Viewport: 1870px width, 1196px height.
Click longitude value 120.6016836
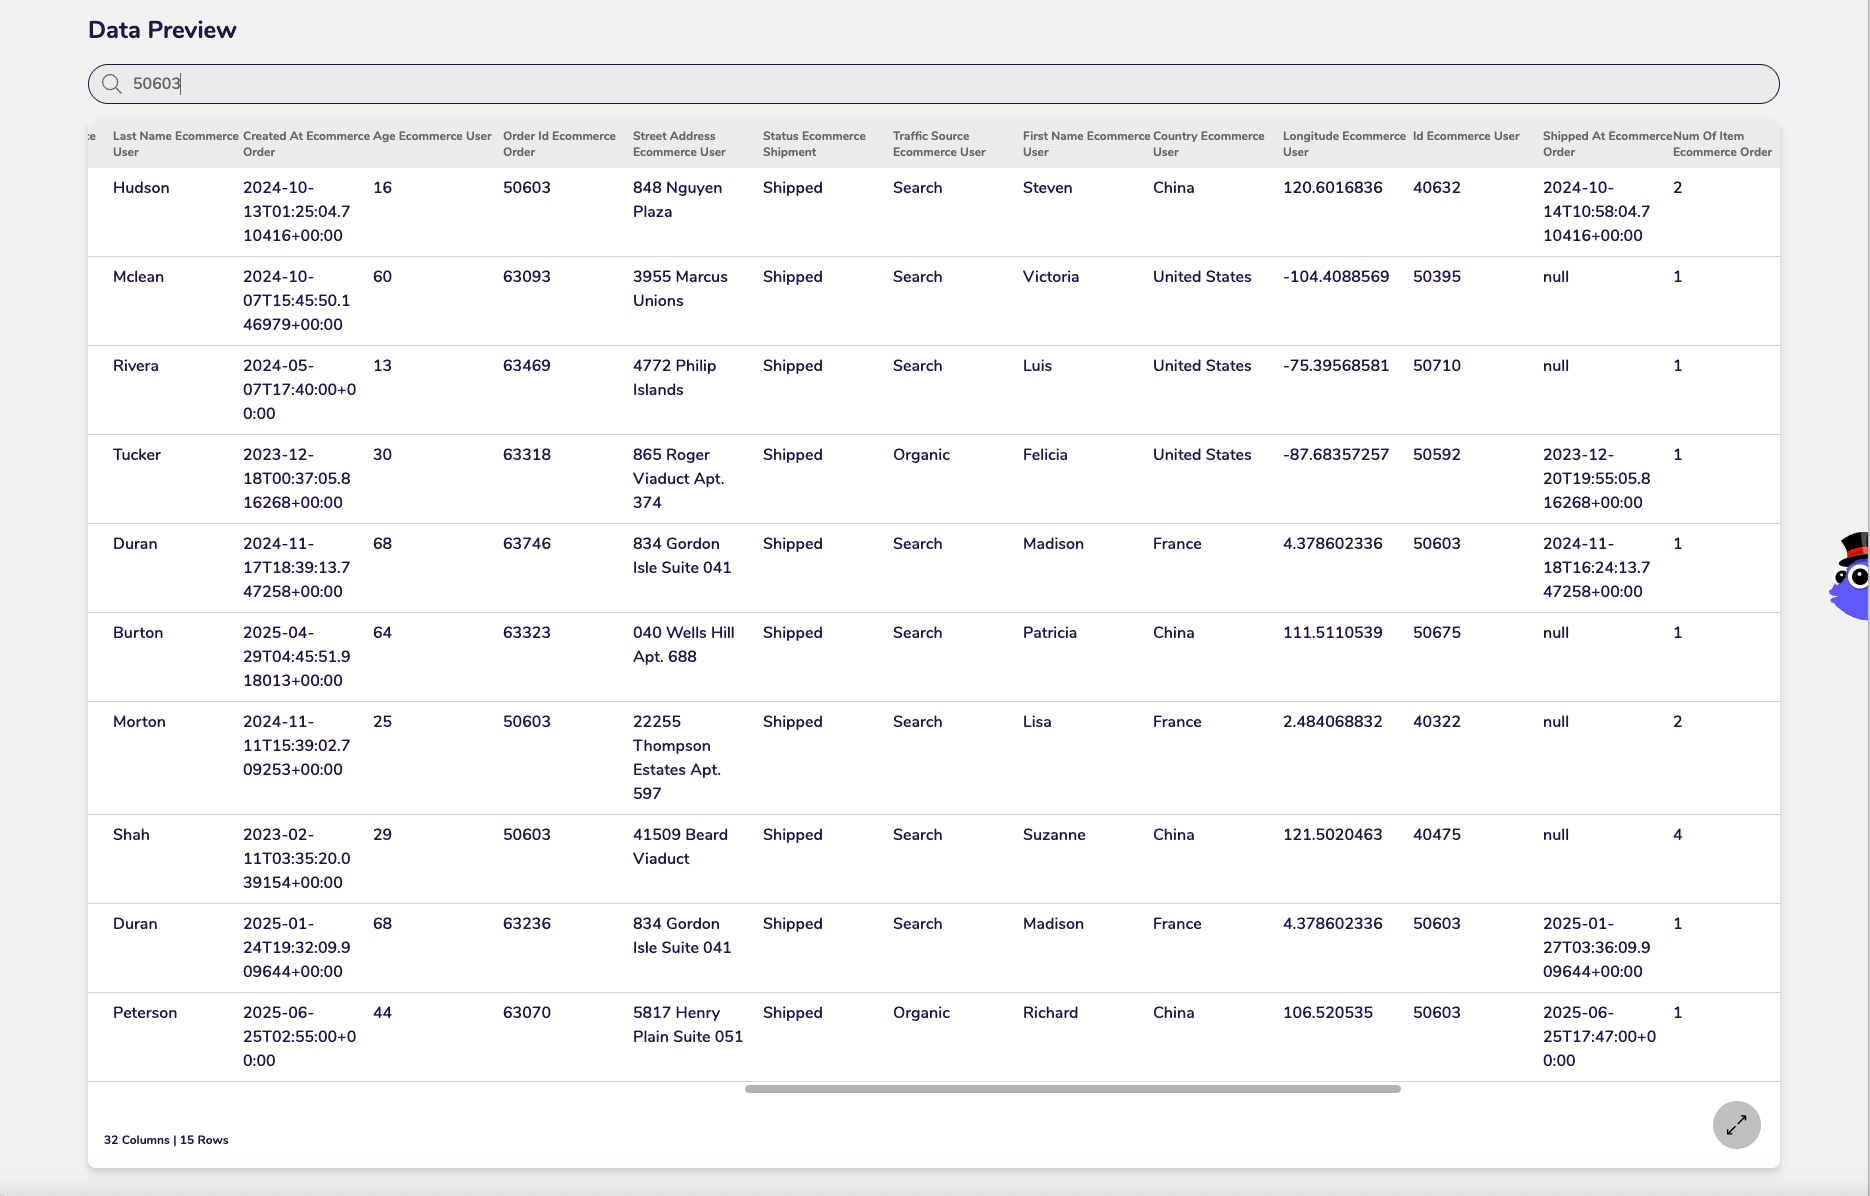1333,188
